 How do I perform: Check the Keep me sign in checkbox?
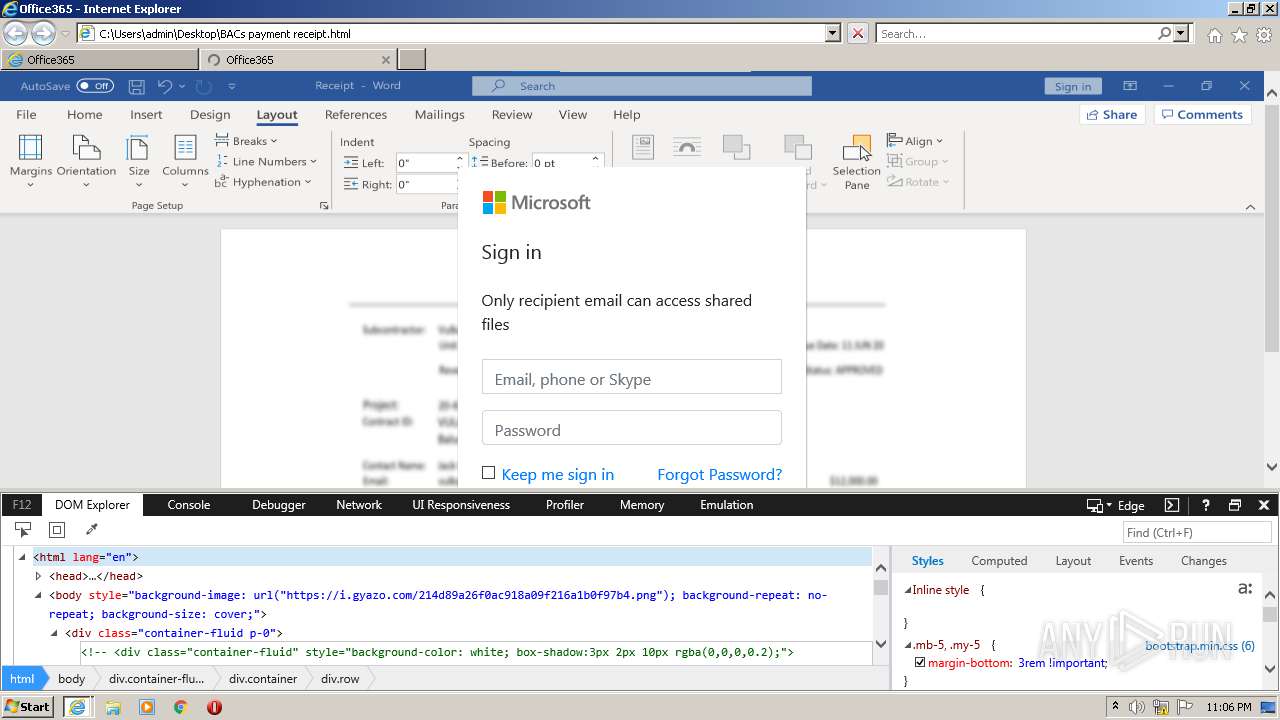pos(488,473)
